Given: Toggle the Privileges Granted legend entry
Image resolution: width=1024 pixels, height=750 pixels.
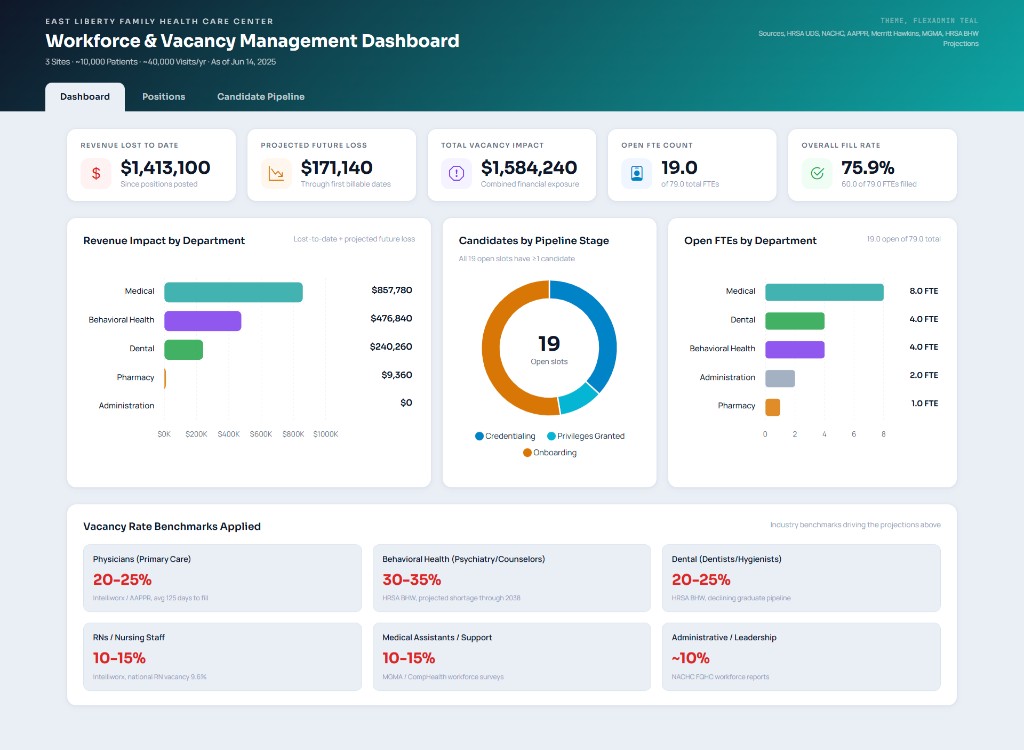Looking at the screenshot, I should coord(586,436).
